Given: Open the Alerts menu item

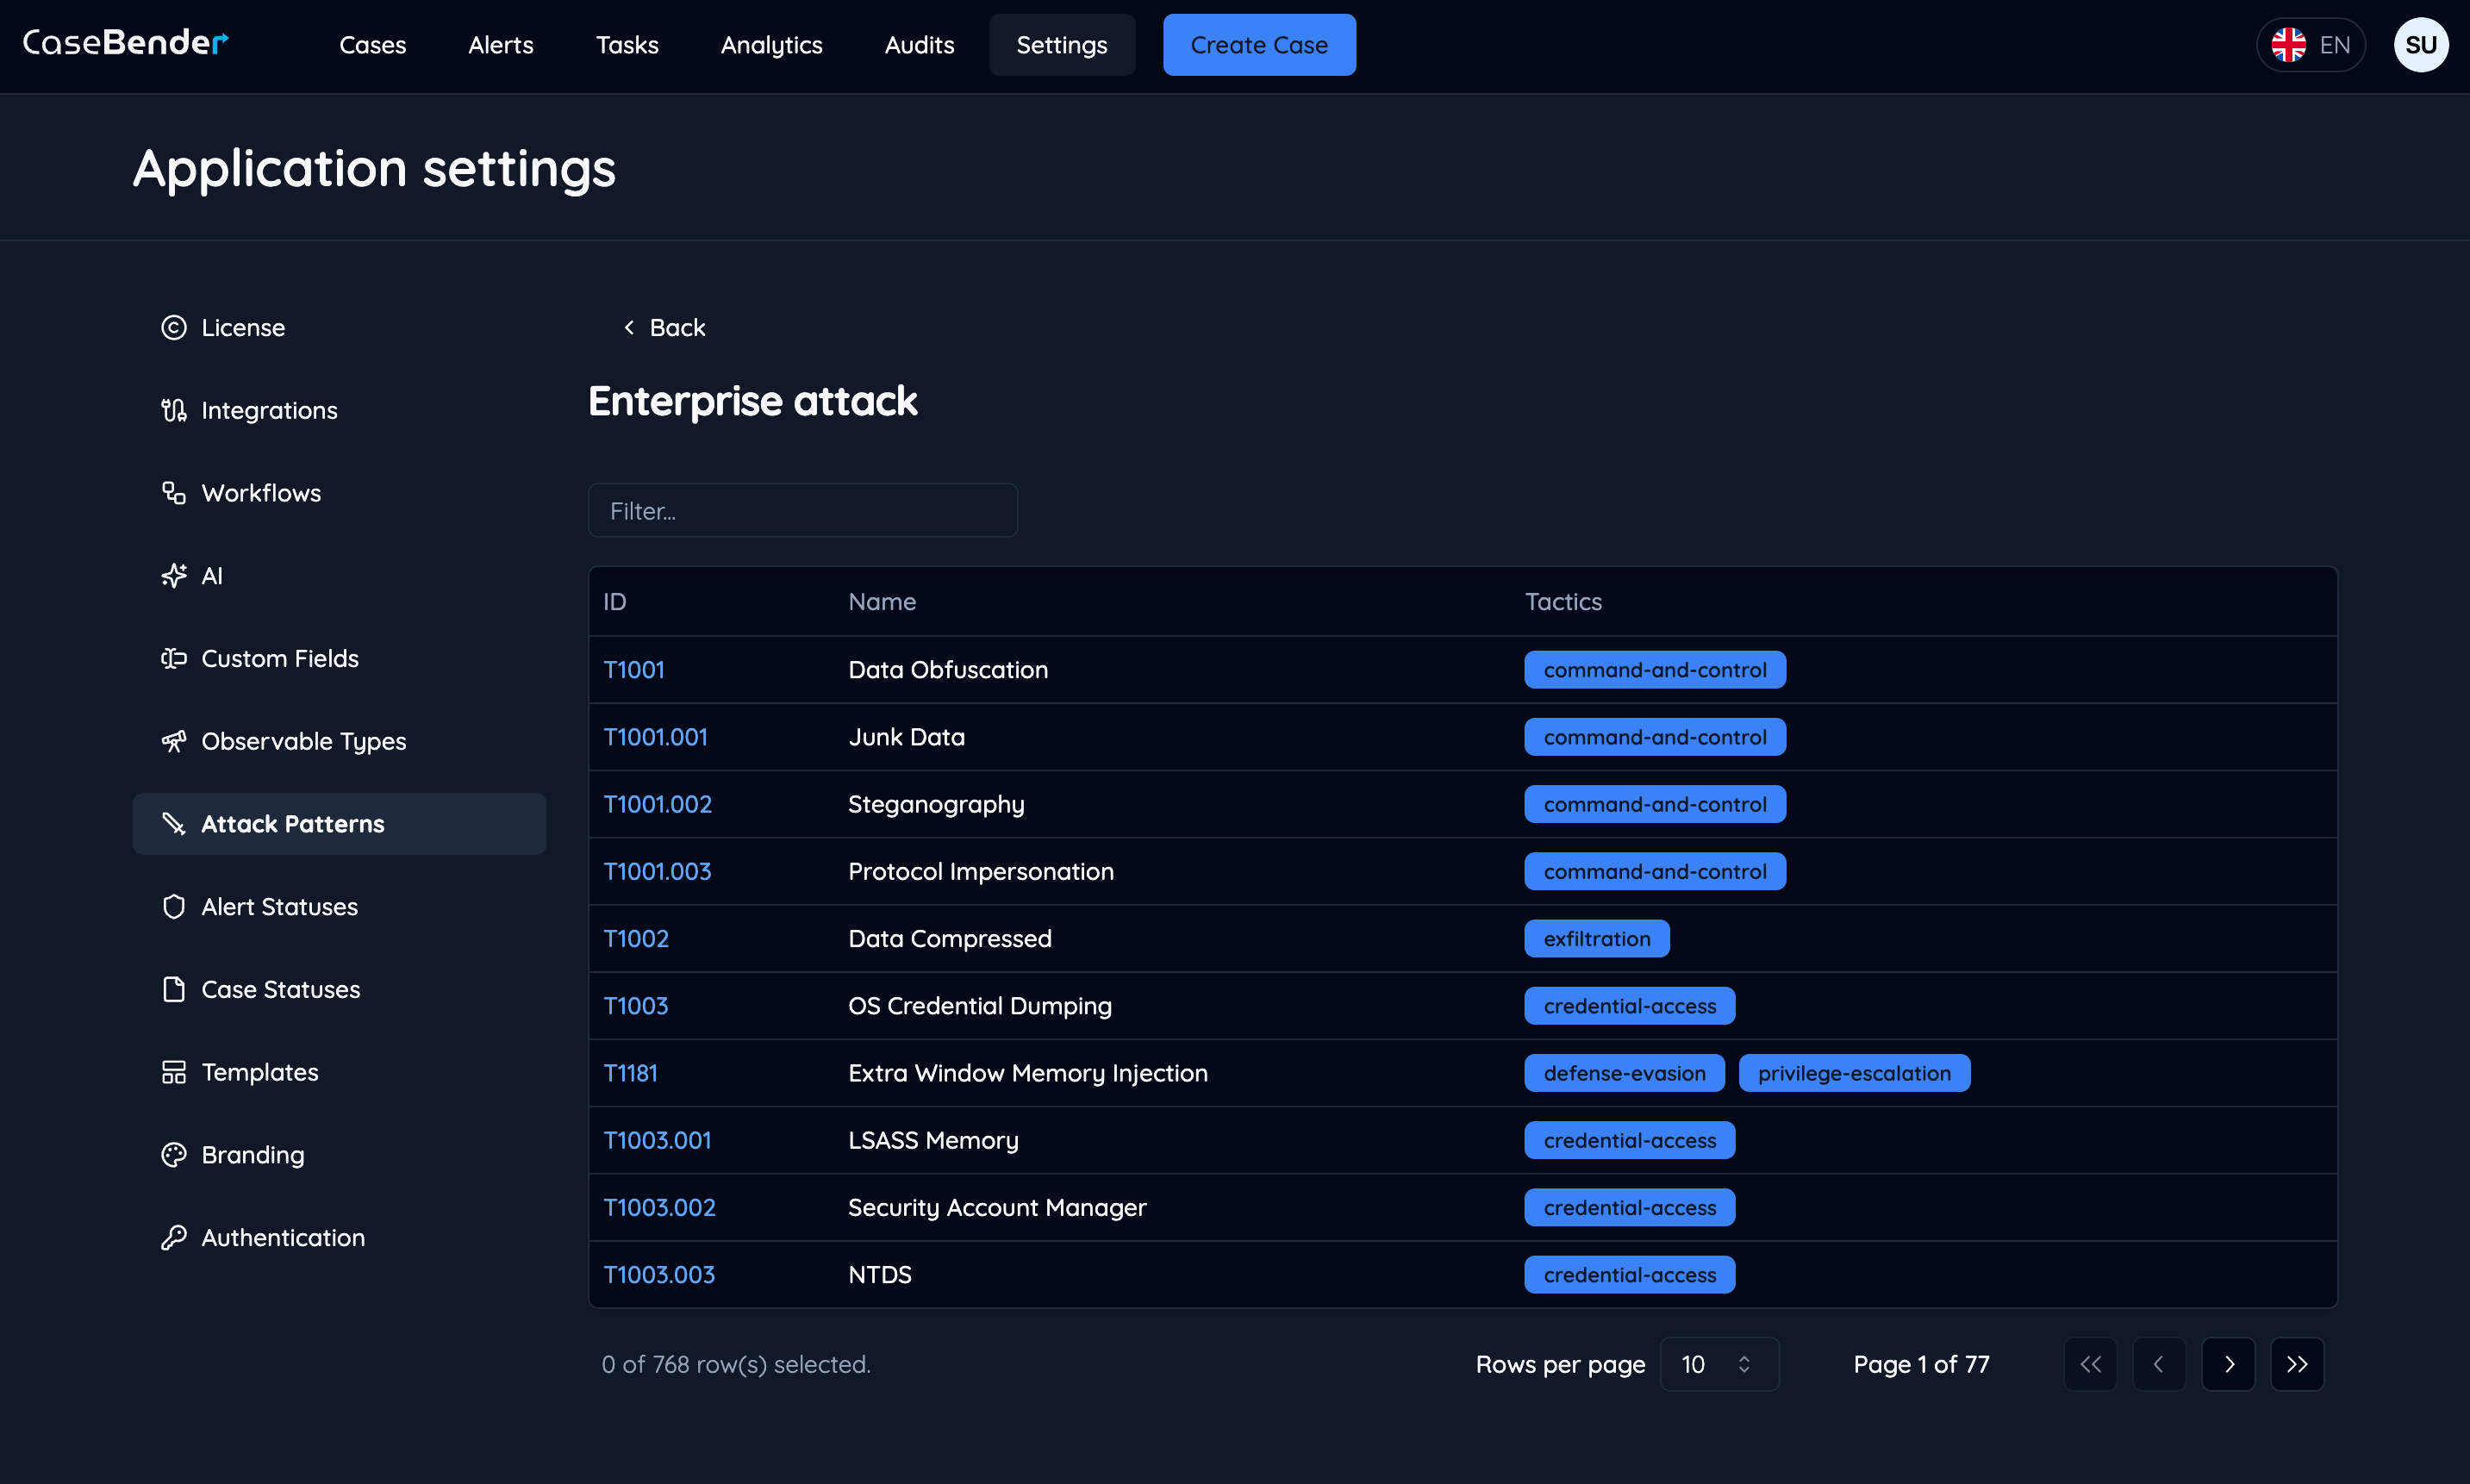Looking at the screenshot, I should pyautogui.click(x=501, y=45).
